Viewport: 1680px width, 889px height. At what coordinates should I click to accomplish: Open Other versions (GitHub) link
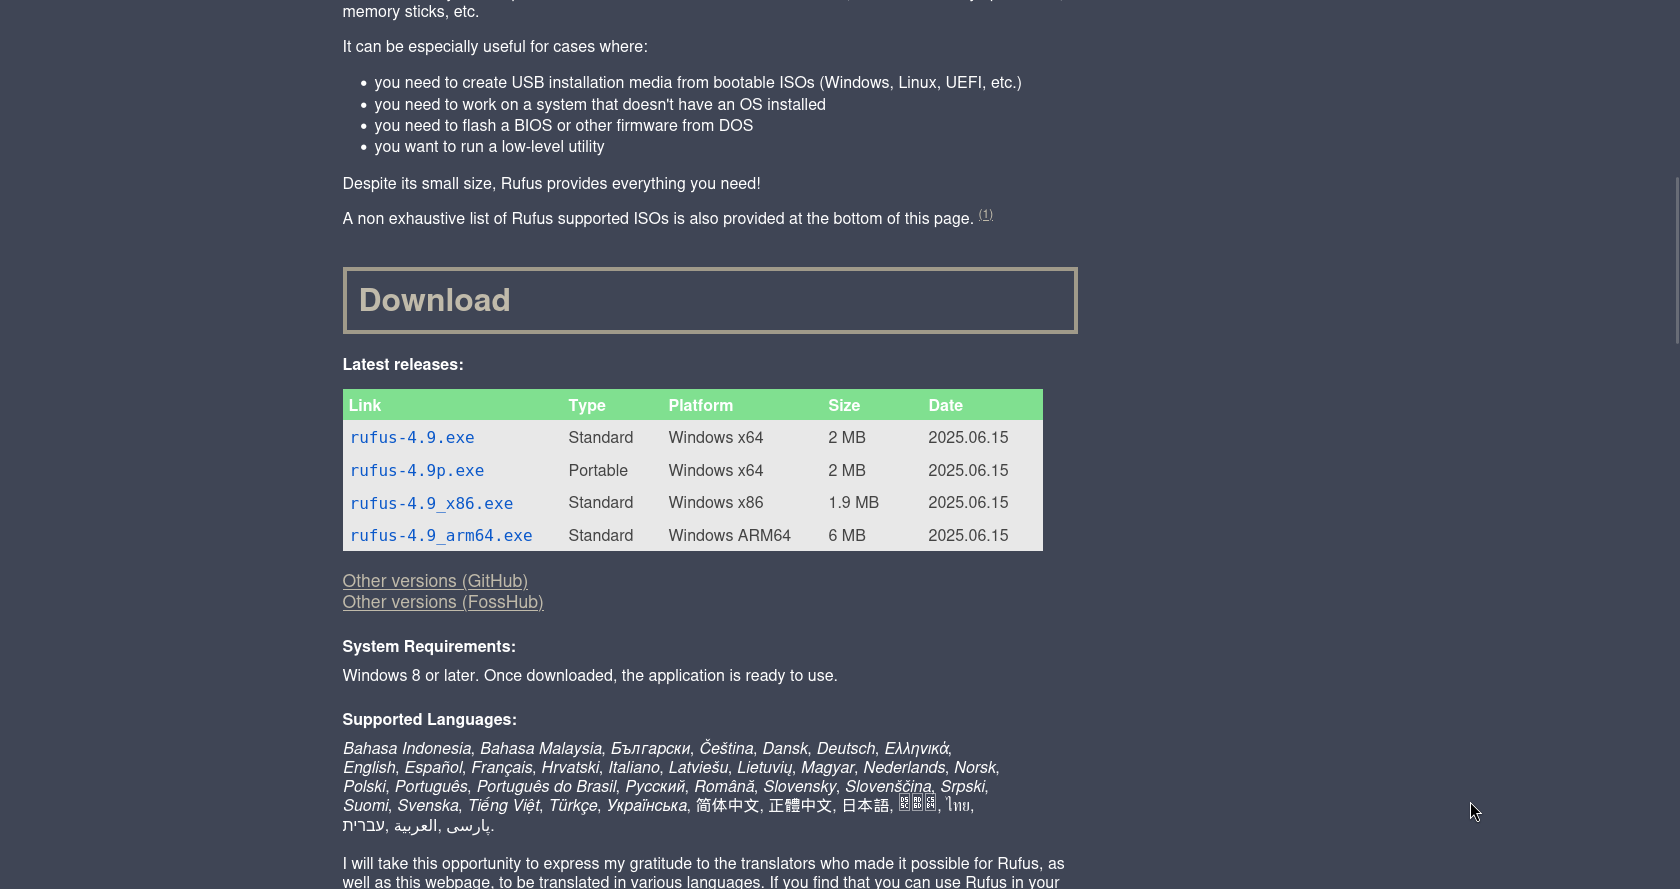tap(435, 581)
